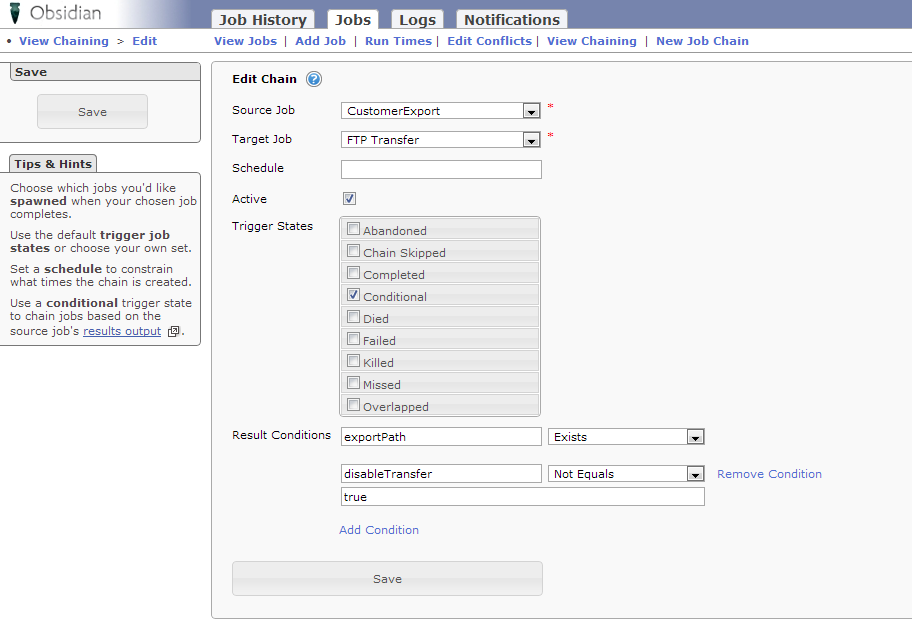Screen dimensions: 912x626
Task: Click the Schedule input field
Action: 441,169
